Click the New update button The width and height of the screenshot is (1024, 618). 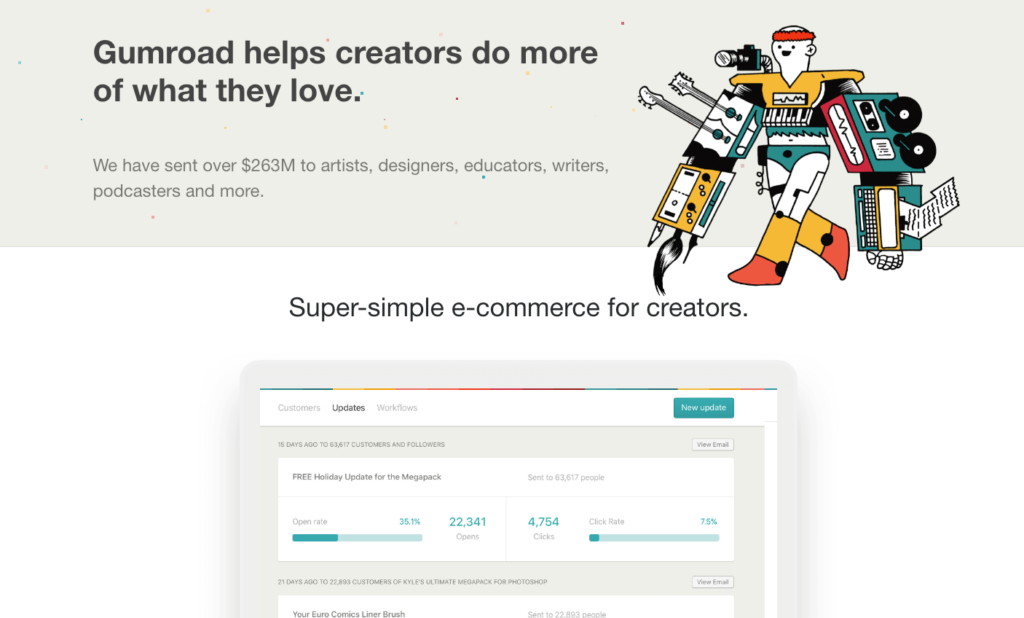[x=703, y=408]
